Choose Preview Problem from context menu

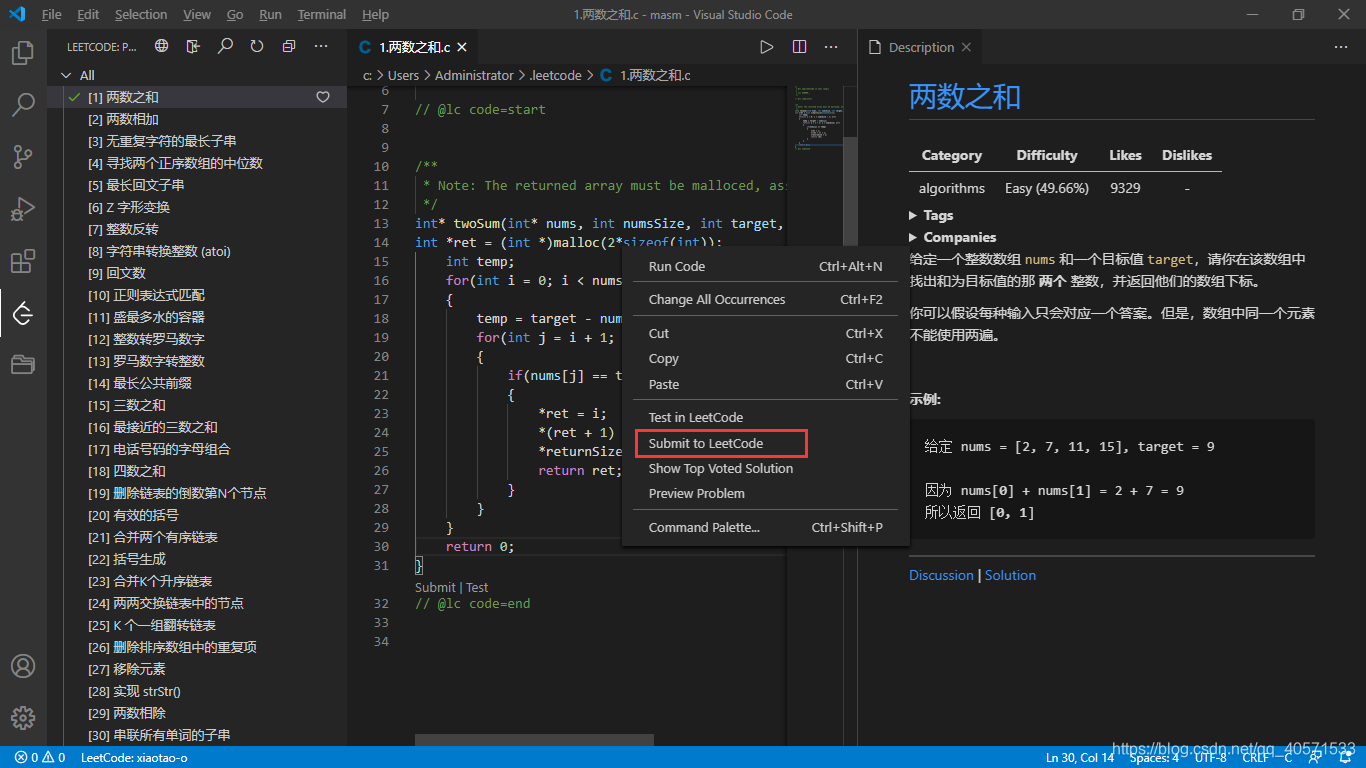click(765, 493)
